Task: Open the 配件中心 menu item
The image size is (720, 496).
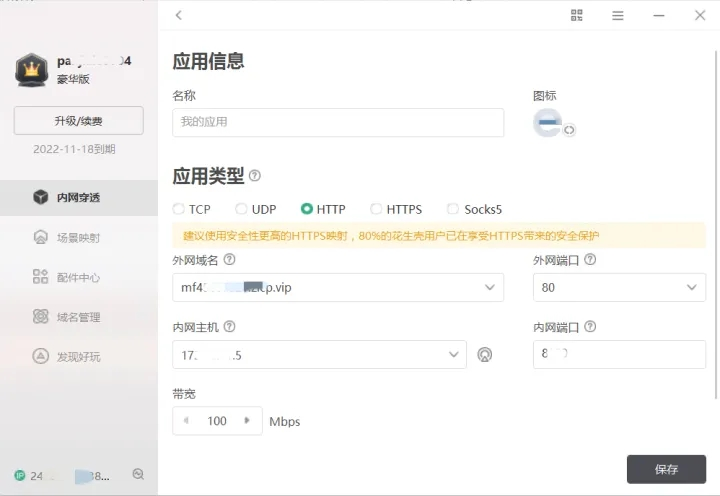Action: 79,277
